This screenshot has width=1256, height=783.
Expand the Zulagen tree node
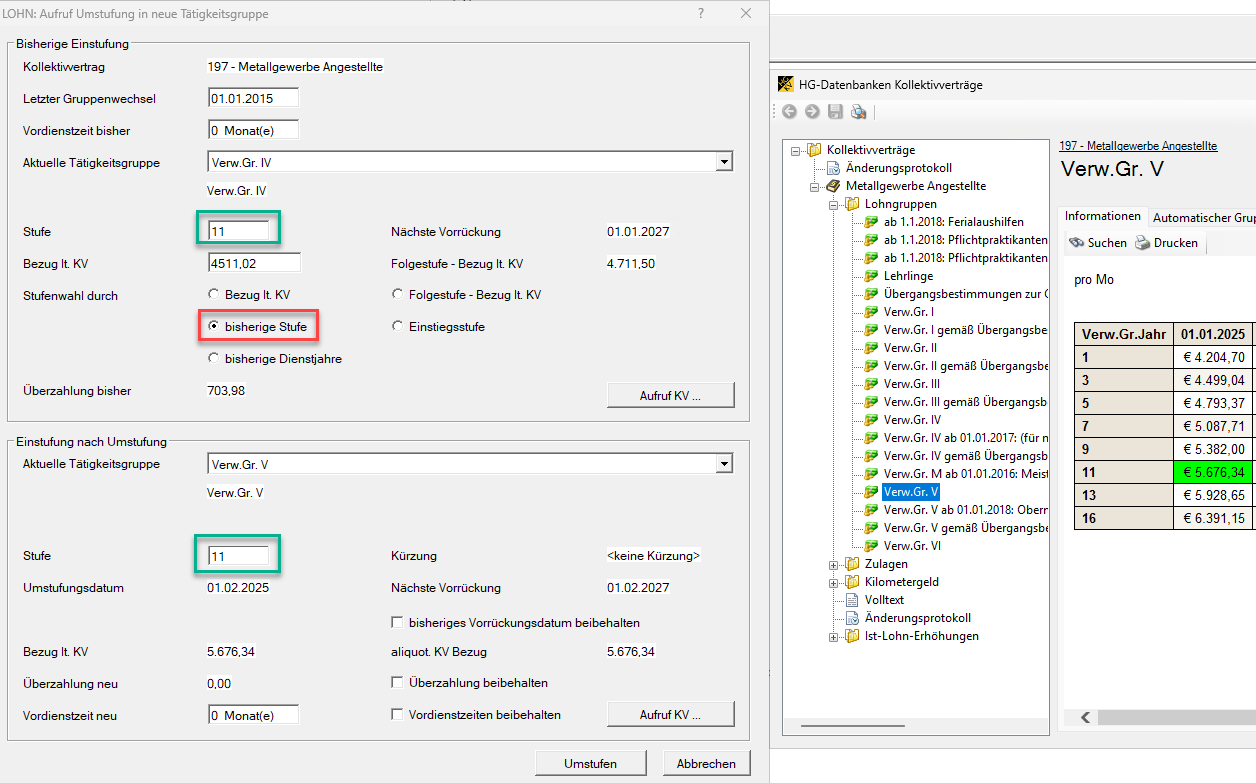834,564
